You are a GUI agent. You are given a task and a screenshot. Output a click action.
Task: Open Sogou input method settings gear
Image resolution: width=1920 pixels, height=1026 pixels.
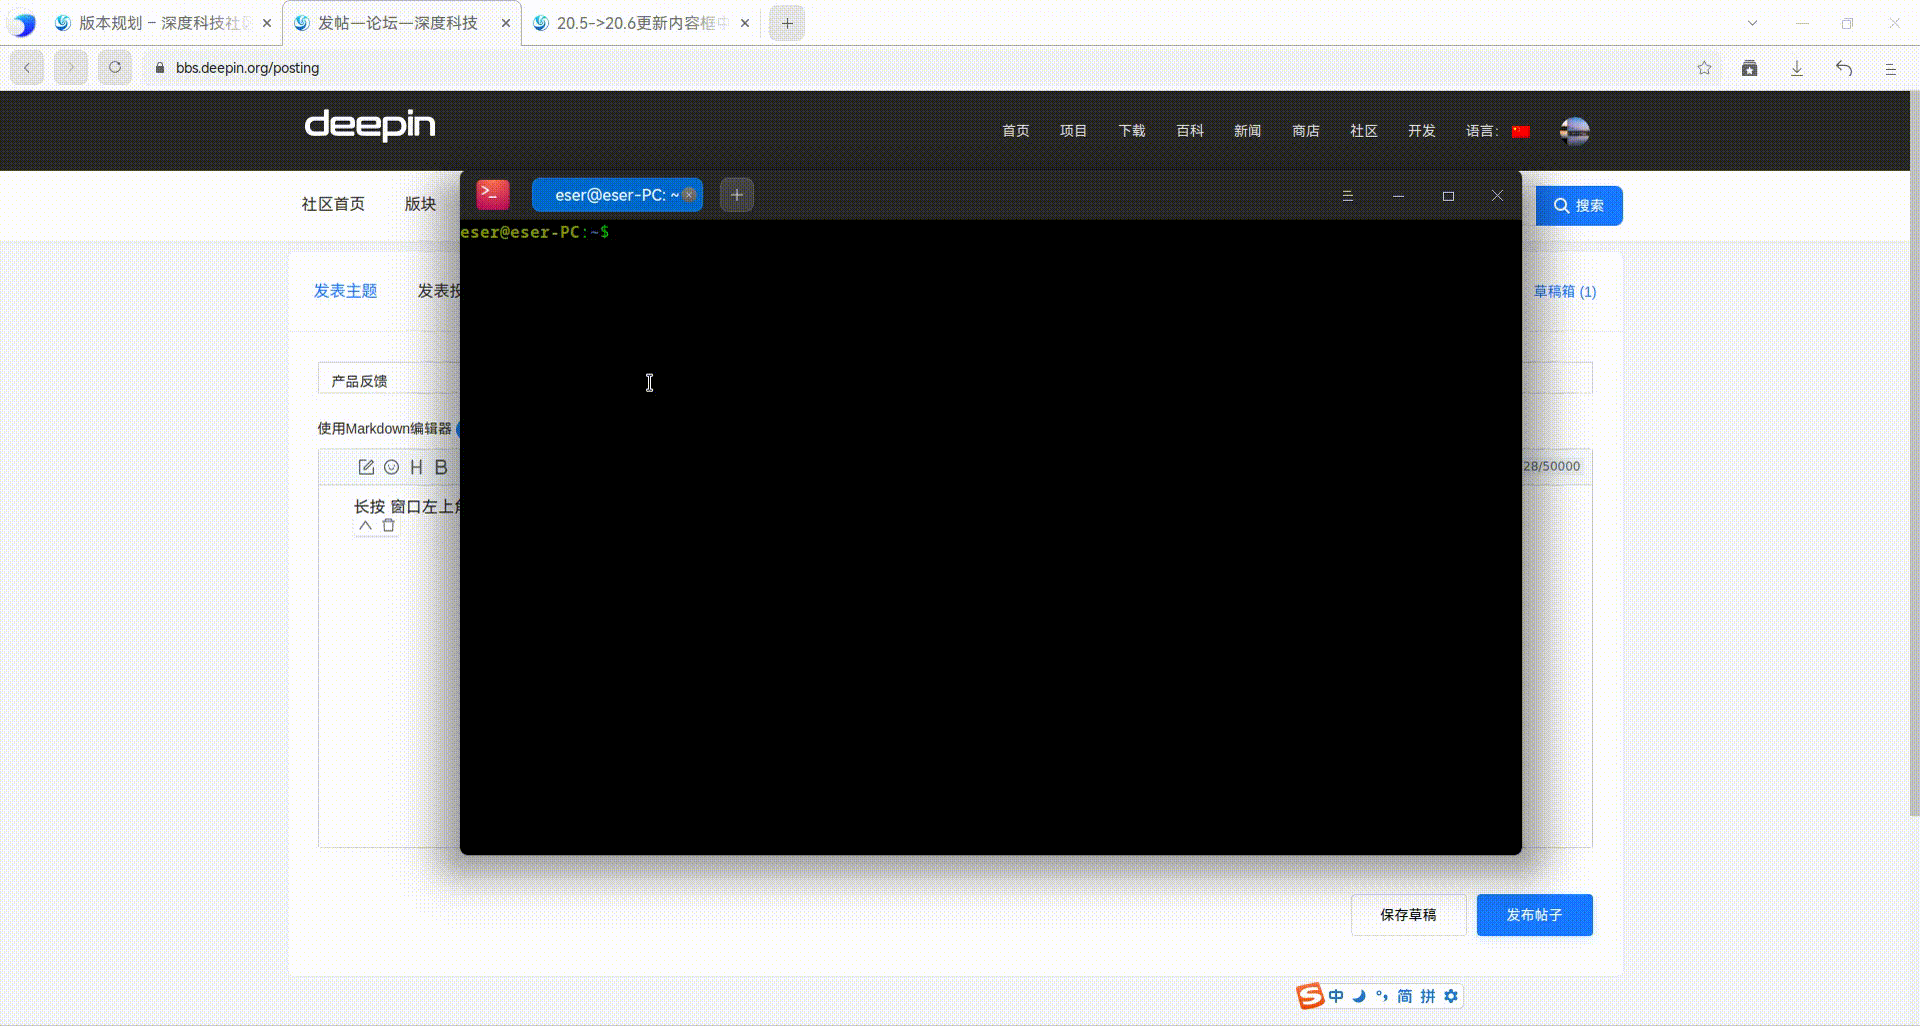click(1451, 996)
